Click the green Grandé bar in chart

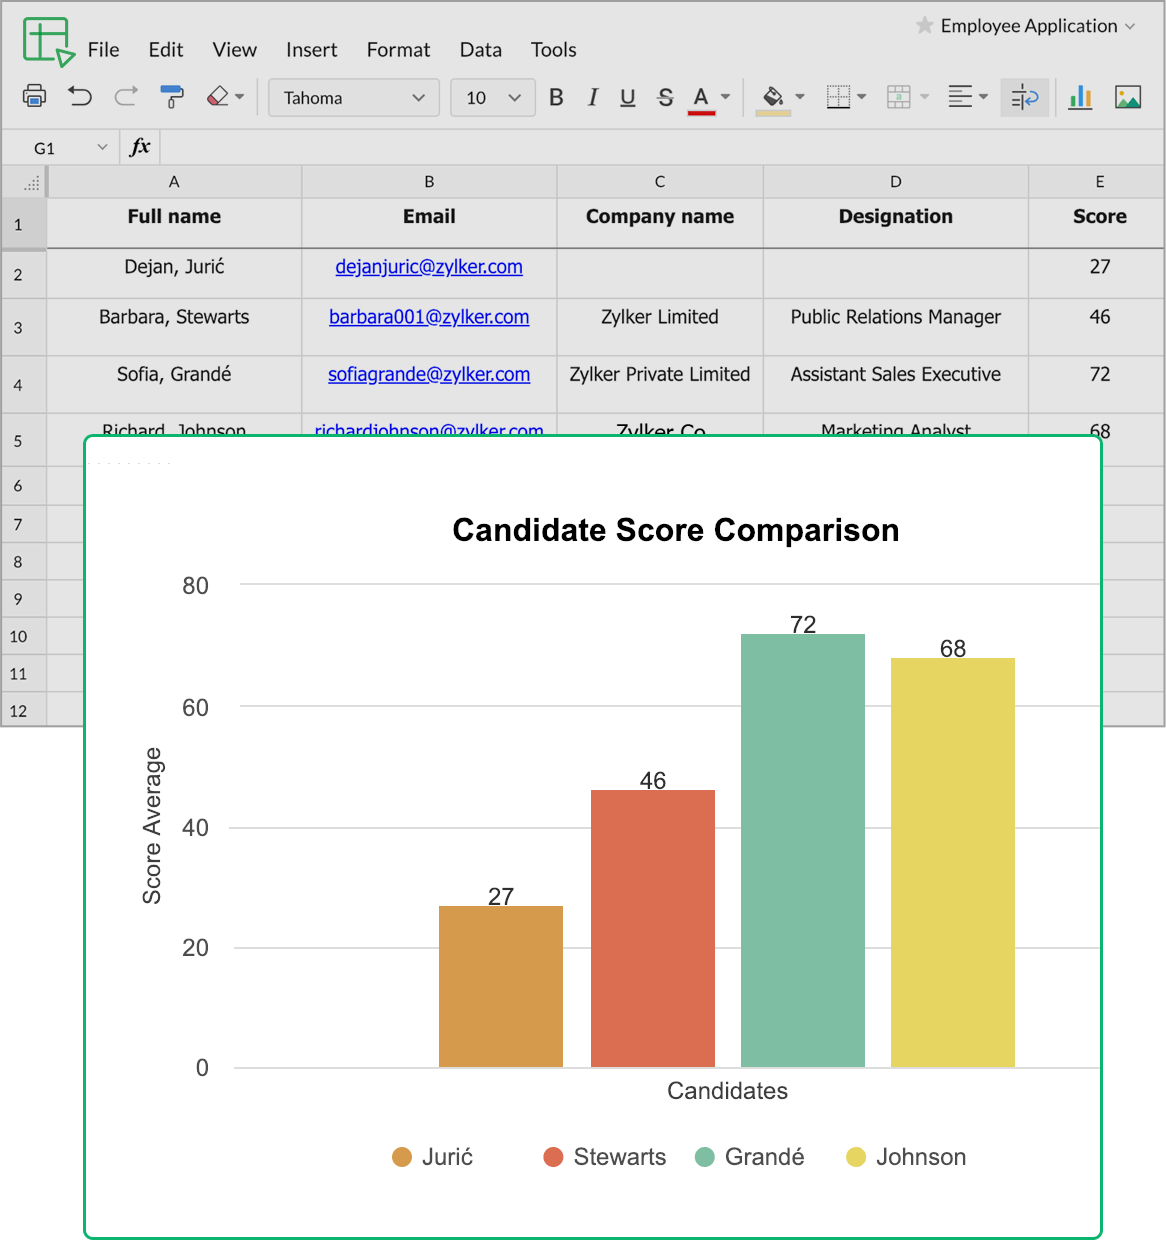pos(802,850)
